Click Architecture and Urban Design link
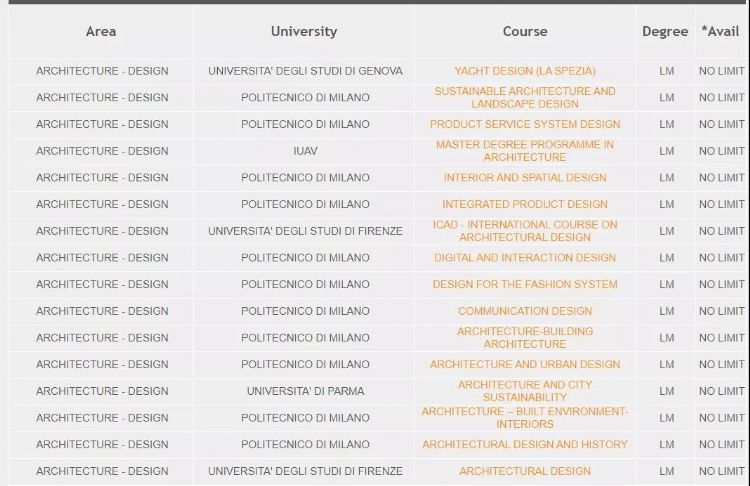The image size is (750, 486). tap(525, 364)
